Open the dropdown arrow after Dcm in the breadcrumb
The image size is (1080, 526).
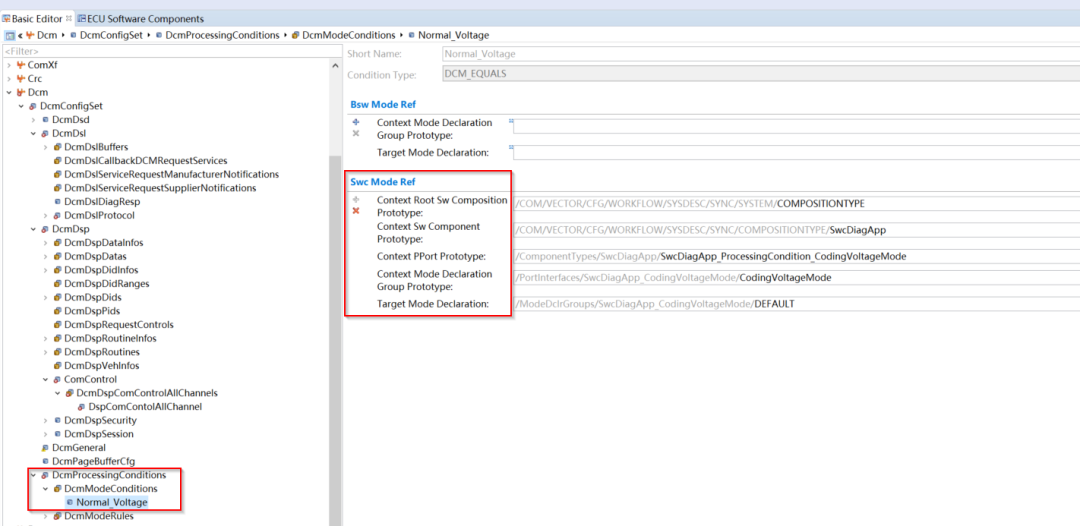pos(63,35)
